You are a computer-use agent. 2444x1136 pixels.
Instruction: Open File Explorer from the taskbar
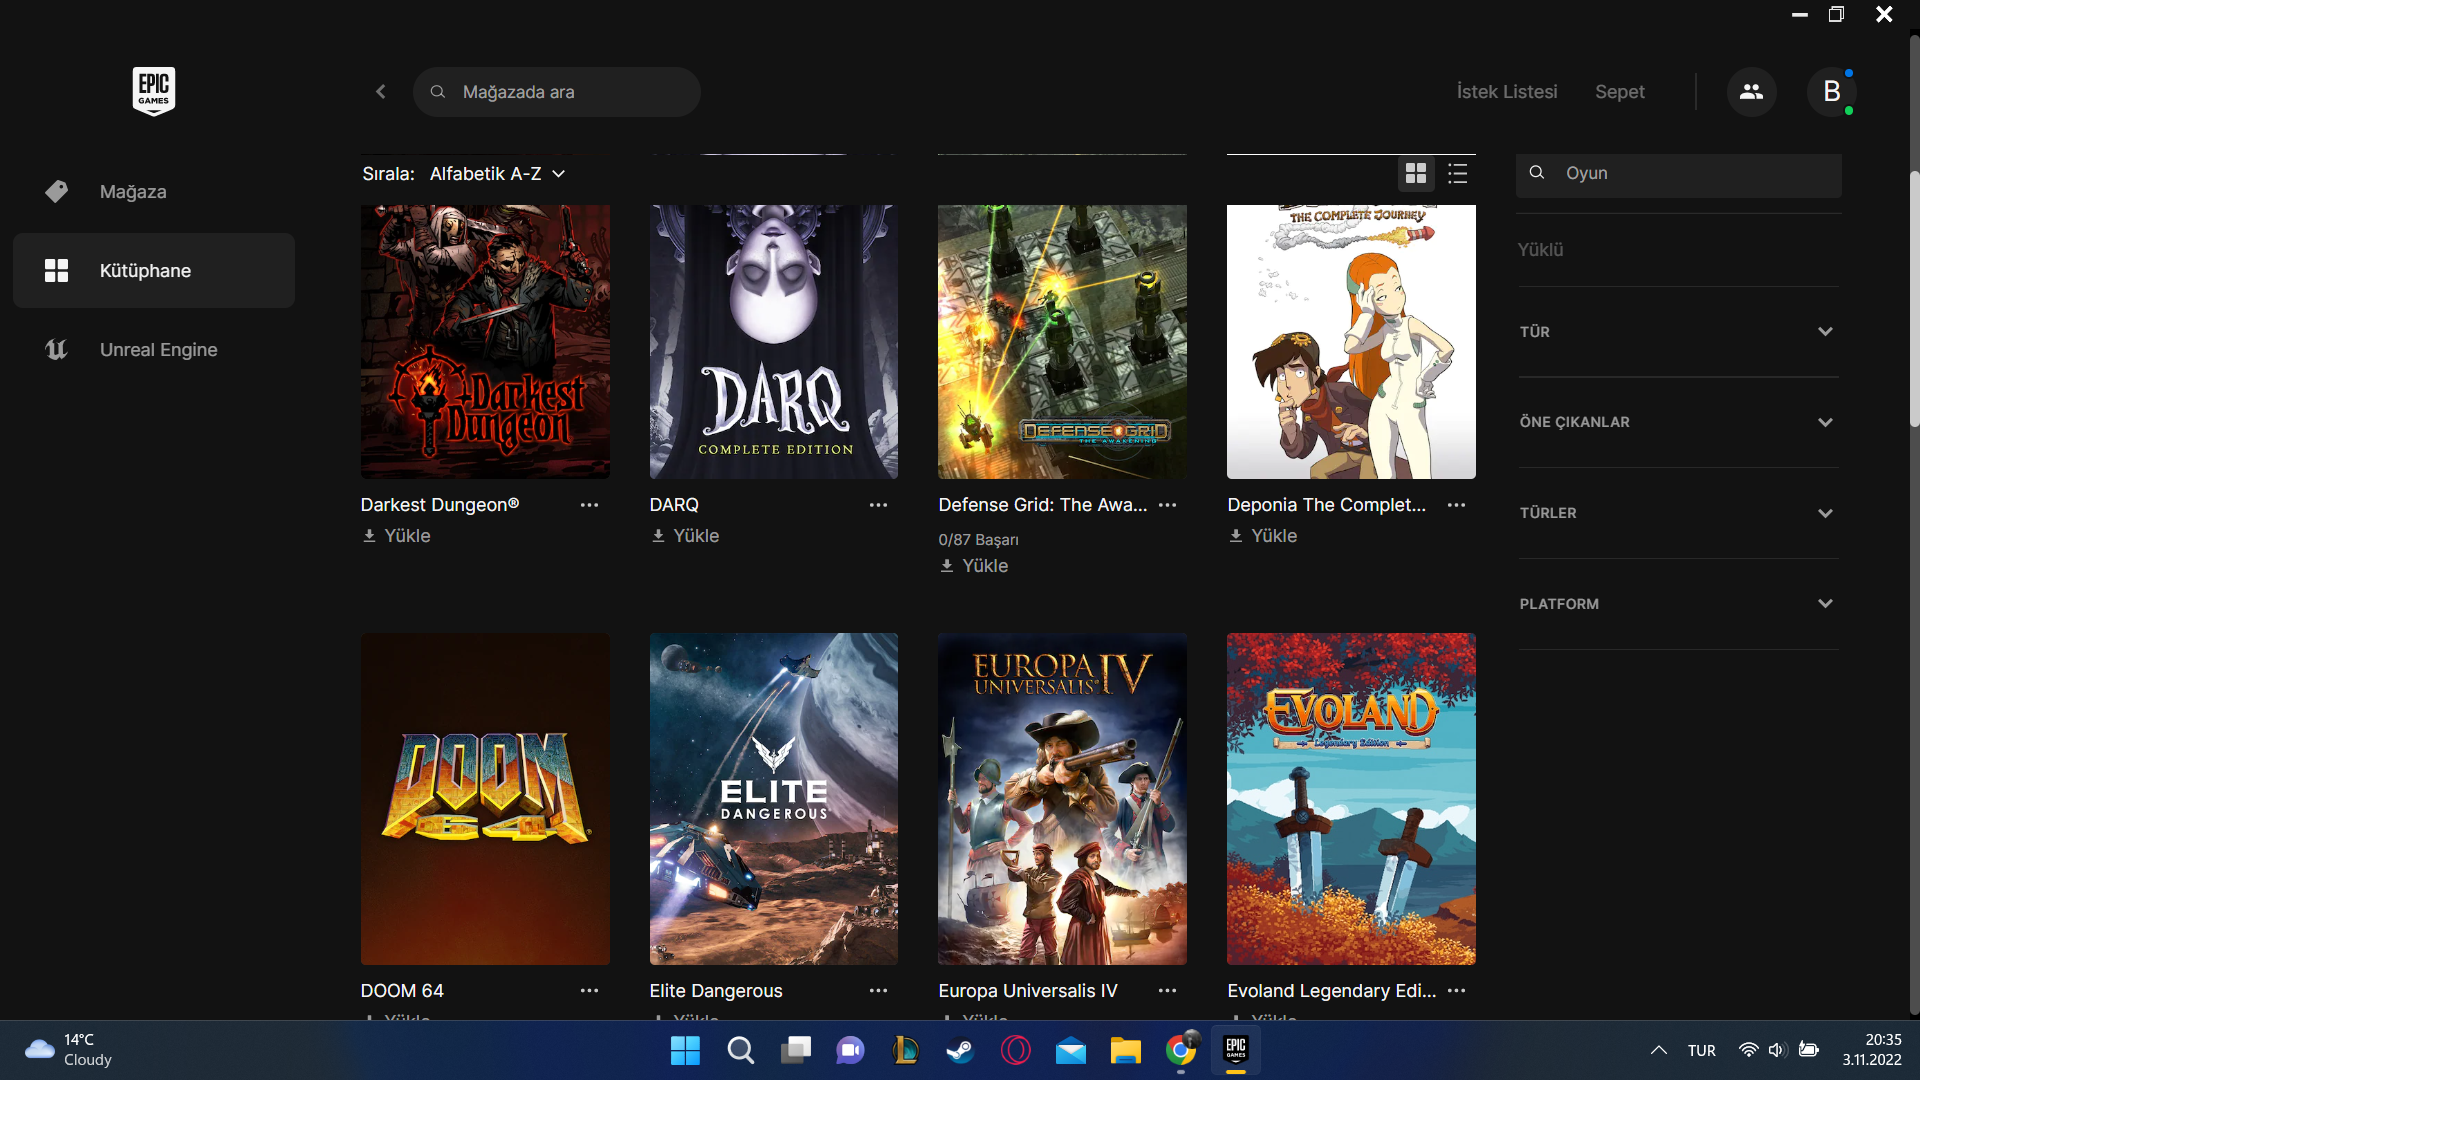pos(1125,1051)
